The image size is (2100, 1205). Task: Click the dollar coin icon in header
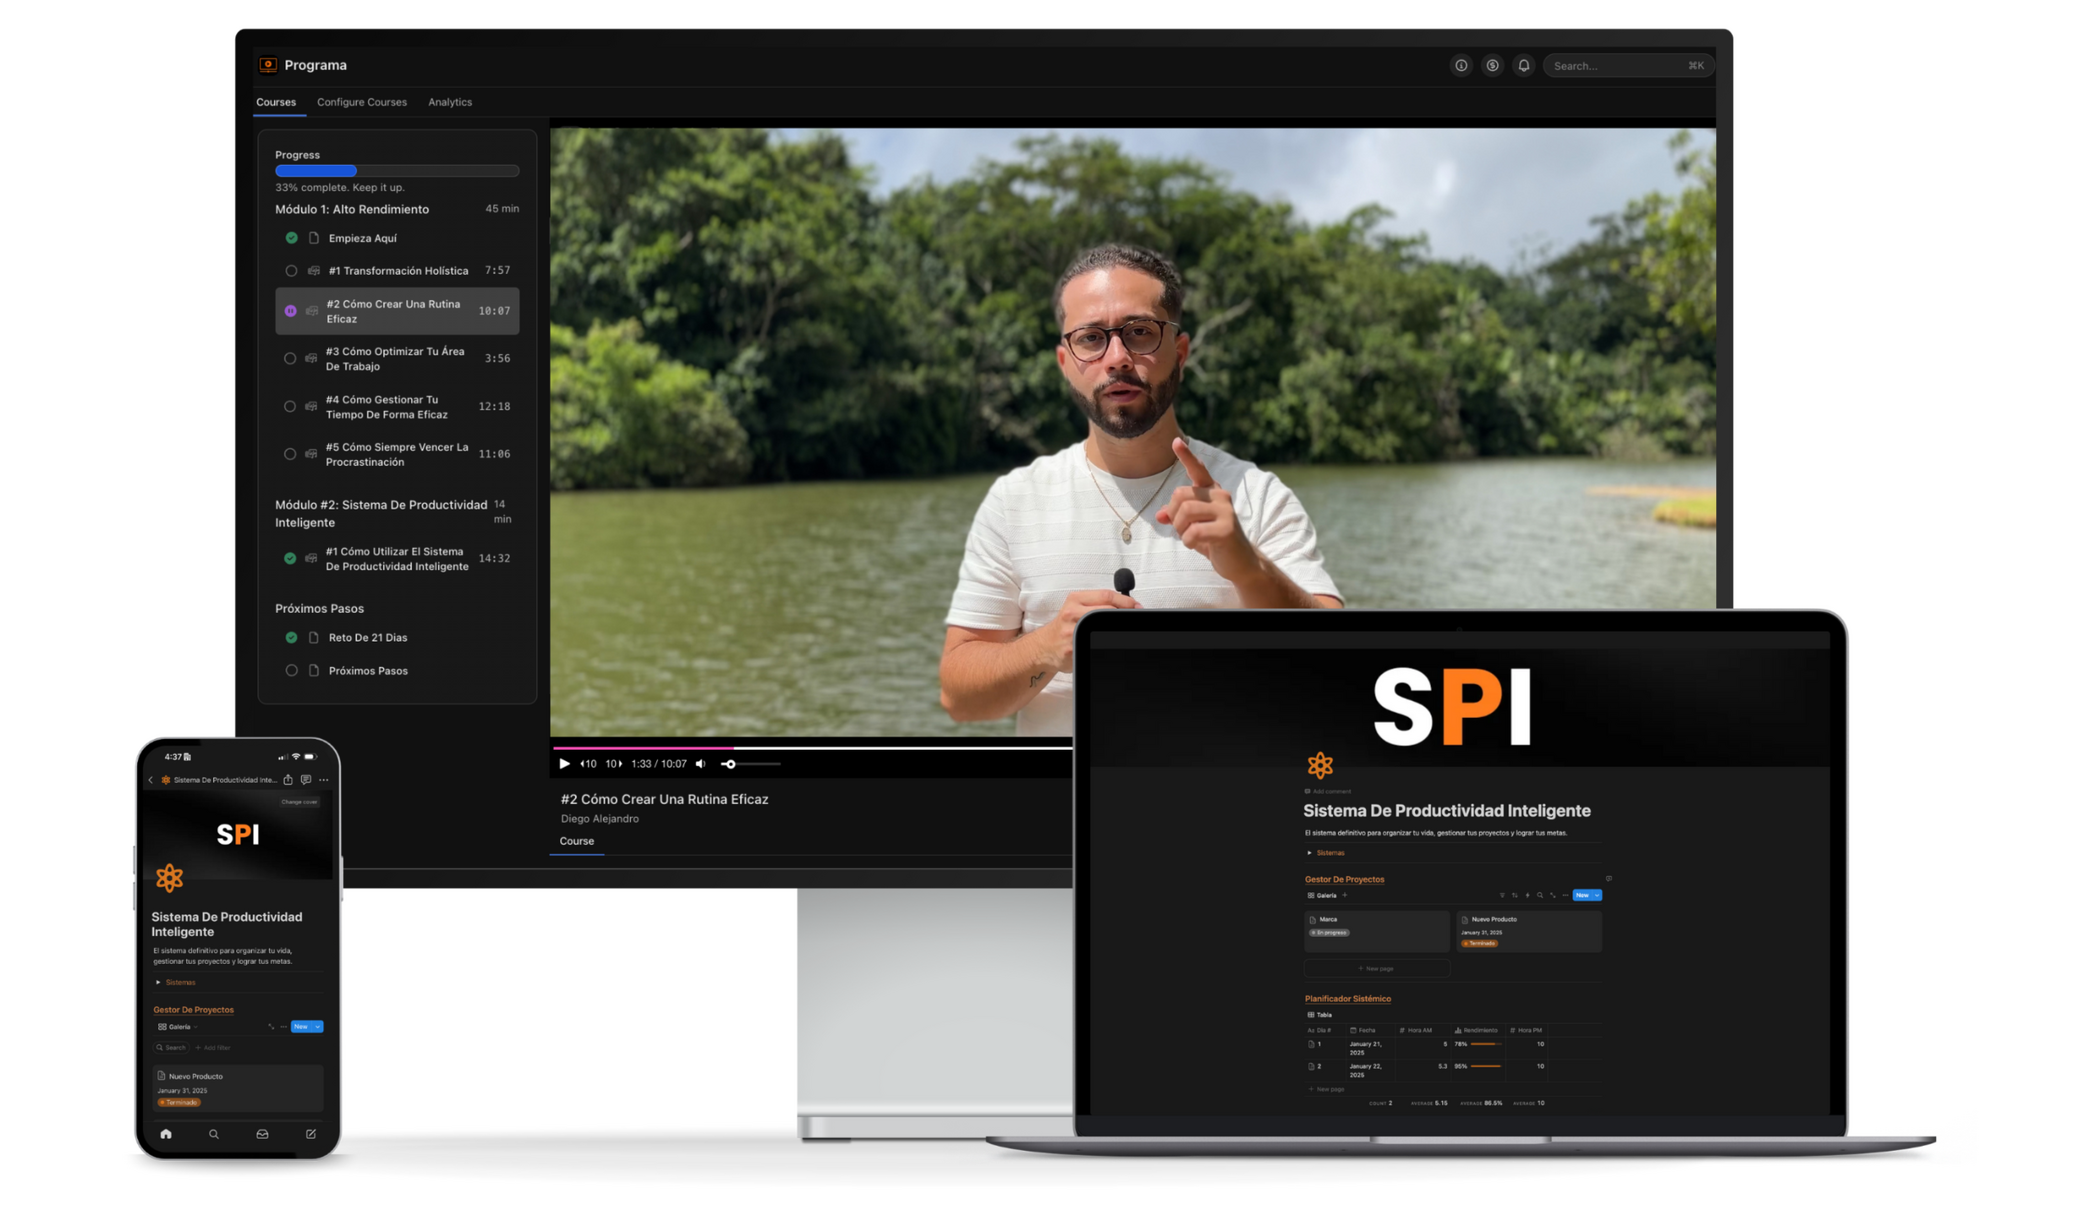click(1492, 65)
